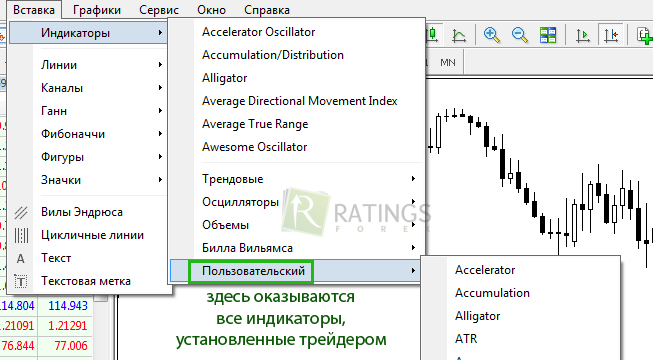Toggle chart shift icon in toolbar
The image size is (653, 360).
coord(611,35)
